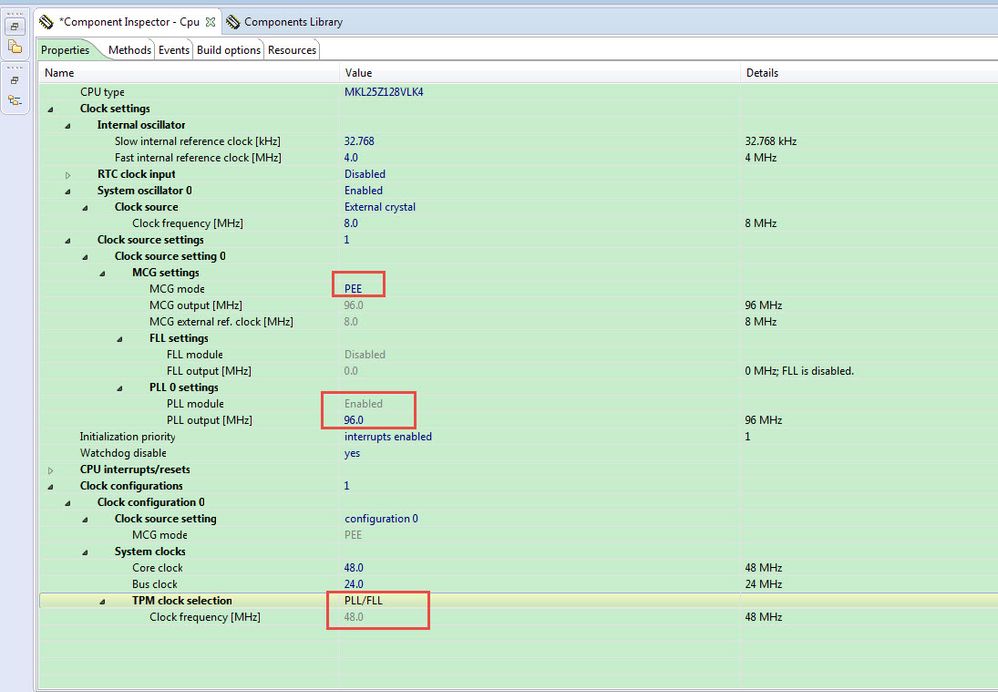
Task: Edit the Core clock value 48.0
Action: pyautogui.click(x=354, y=568)
